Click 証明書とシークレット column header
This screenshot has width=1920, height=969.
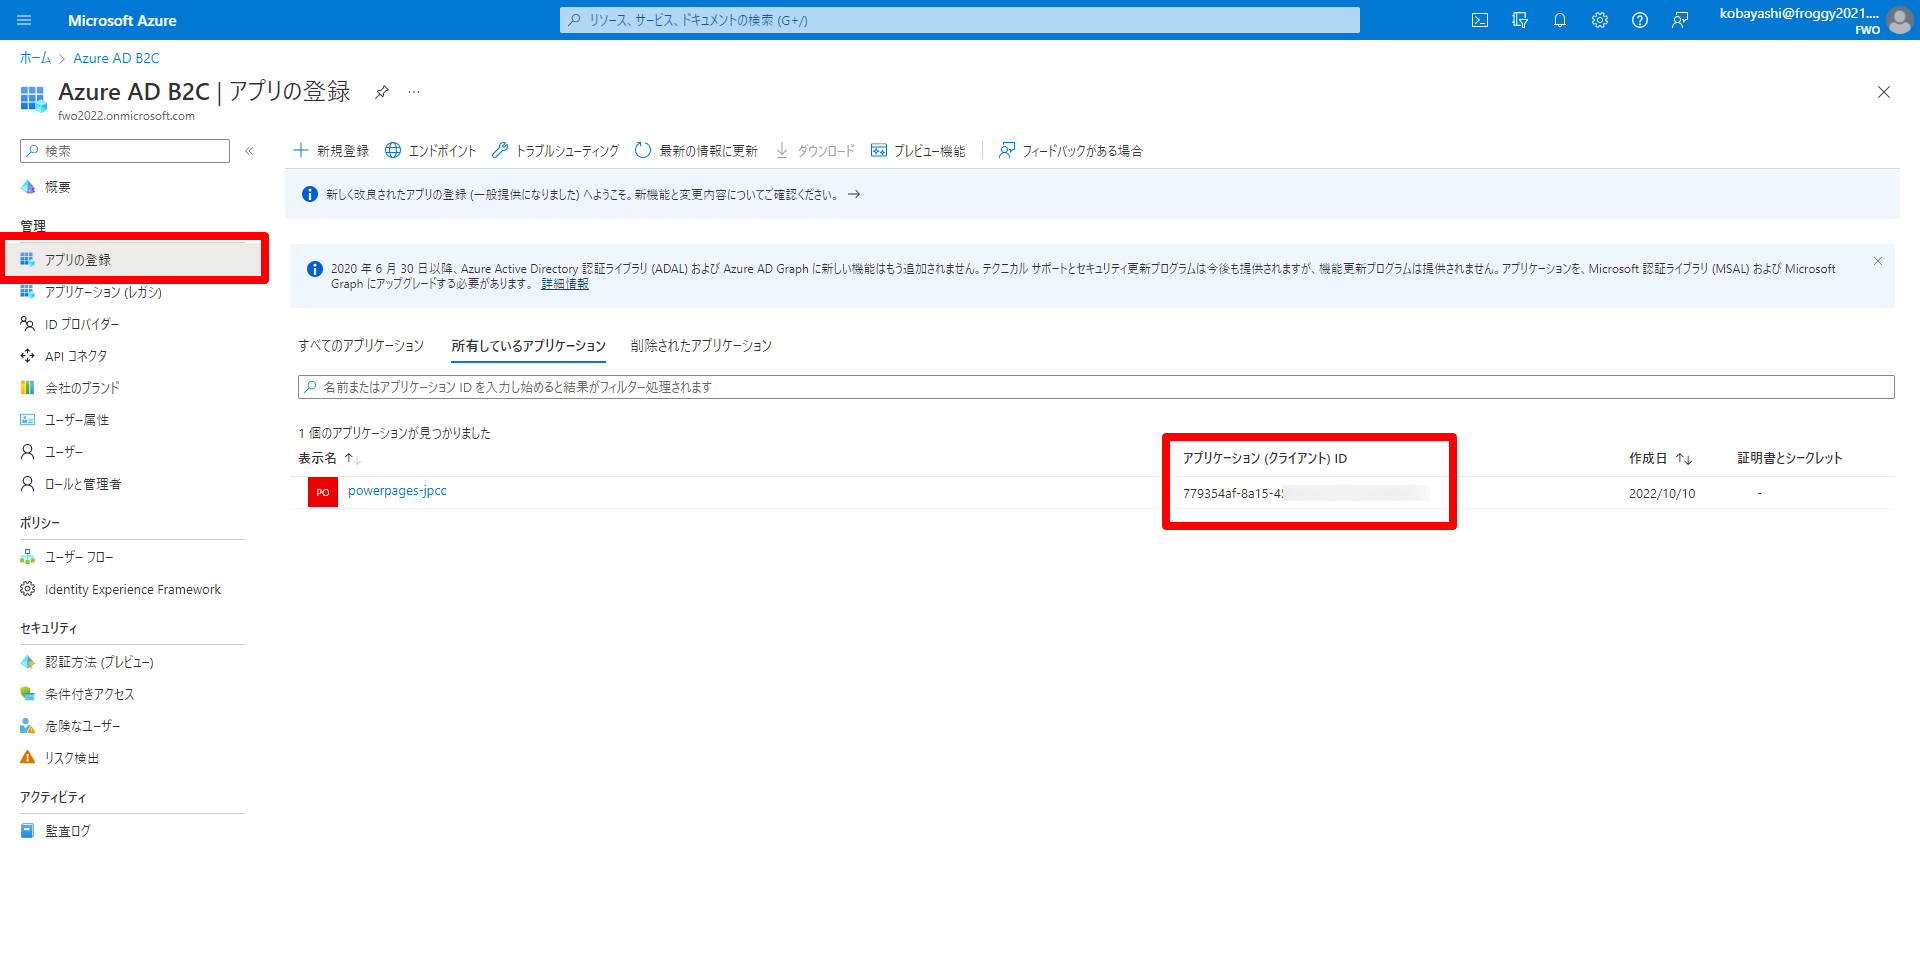[1790, 458]
